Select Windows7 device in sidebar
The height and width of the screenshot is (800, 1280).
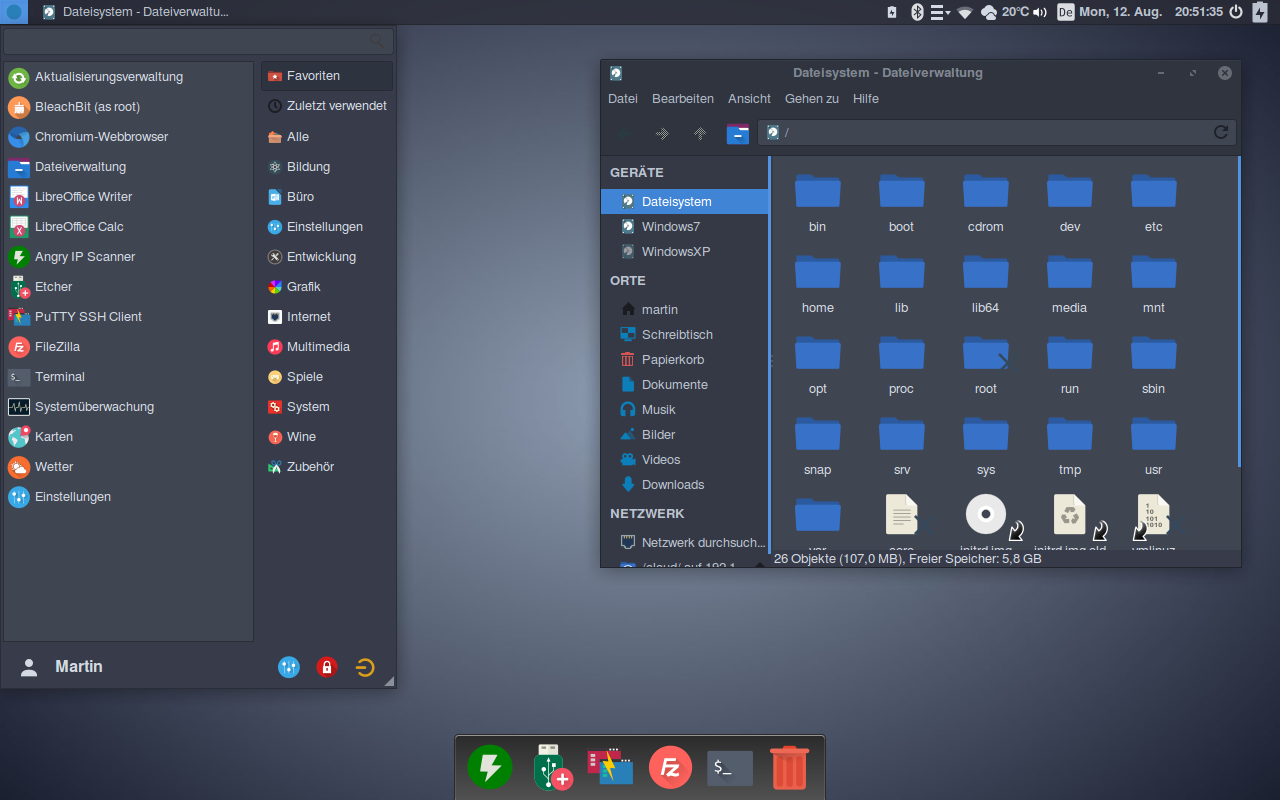pos(685,227)
